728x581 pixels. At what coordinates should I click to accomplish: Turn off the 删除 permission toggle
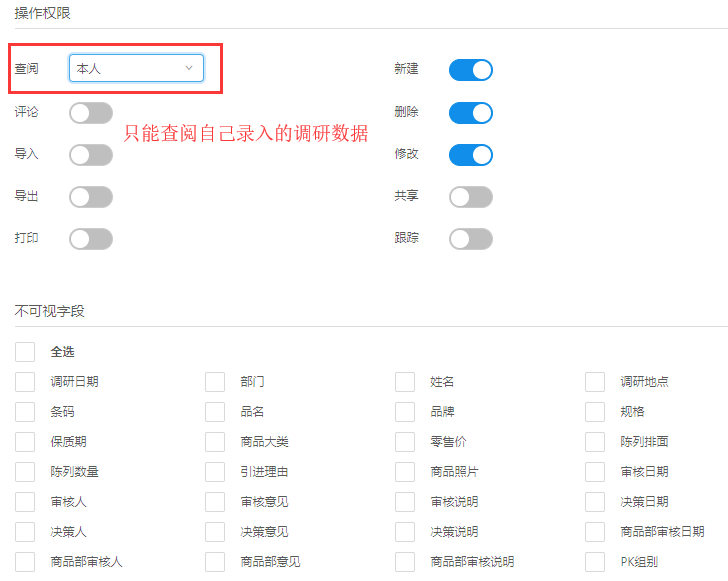[x=470, y=112]
